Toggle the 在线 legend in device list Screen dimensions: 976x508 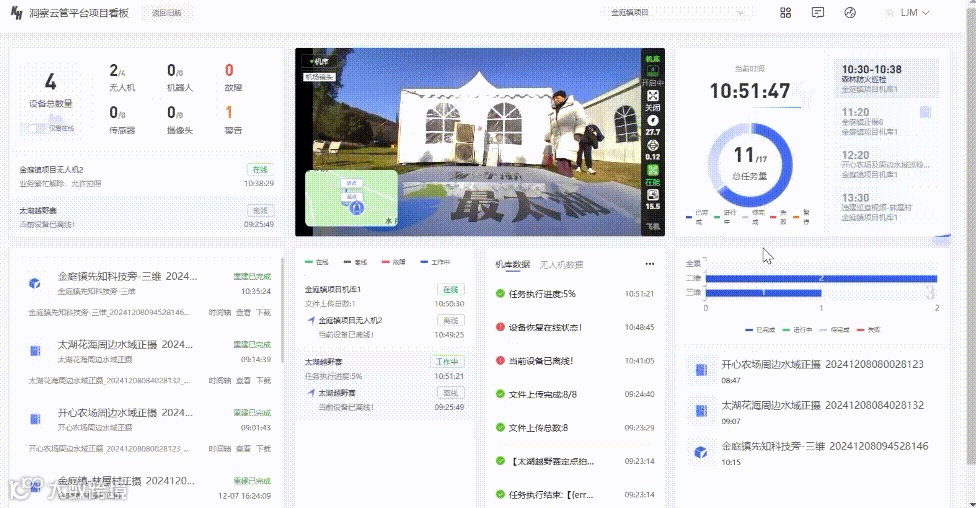coord(317,262)
